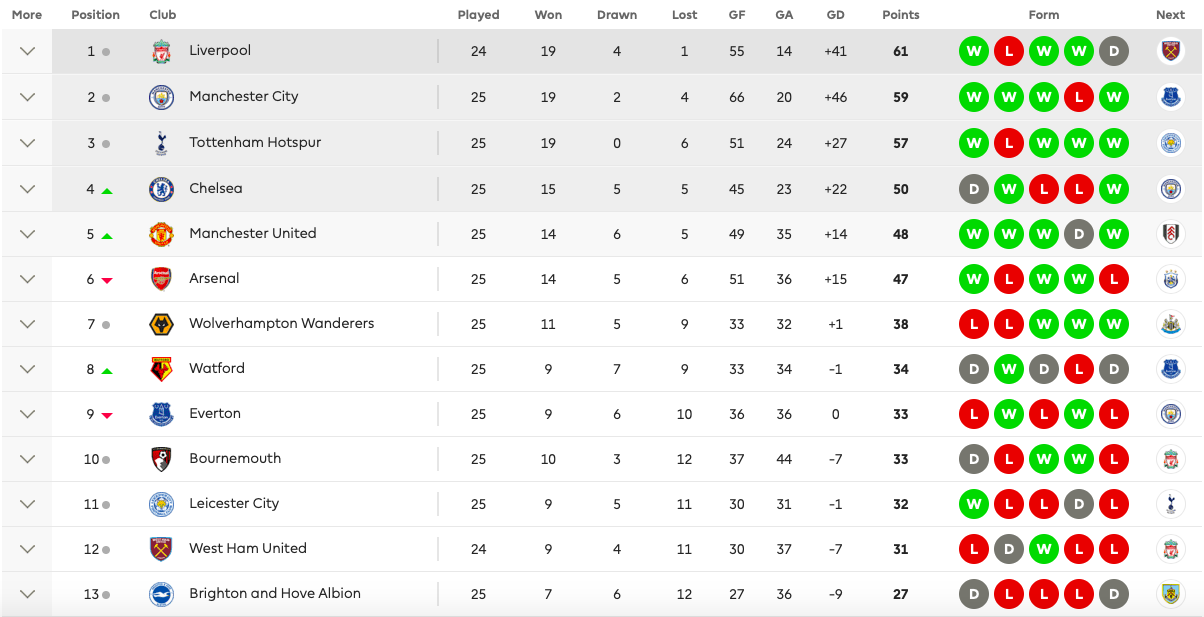This screenshot has width=1204, height=617.
Task: Click the Chelsea club crest
Action: tap(161, 189)
